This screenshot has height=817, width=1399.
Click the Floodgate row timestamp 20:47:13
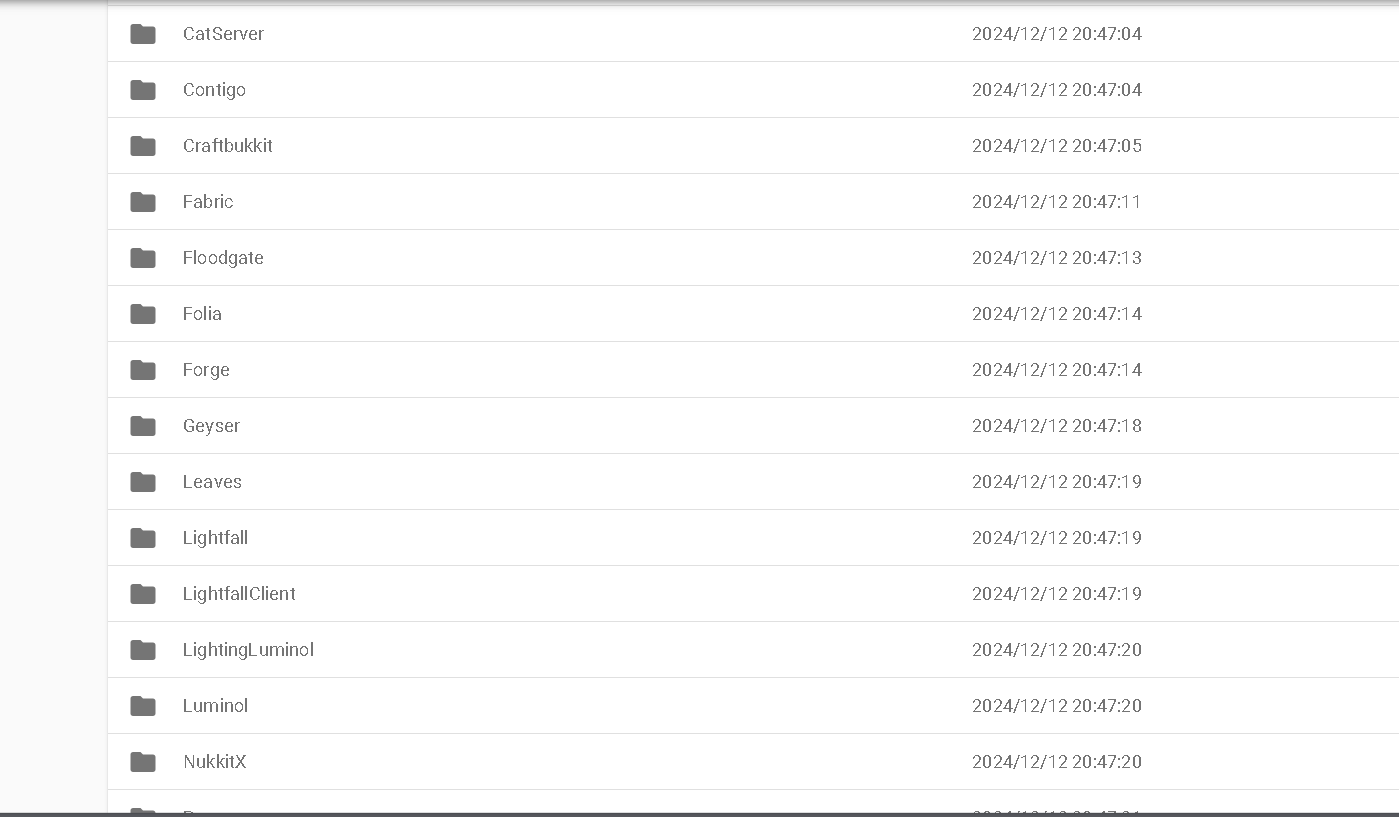coord(1057,258)
